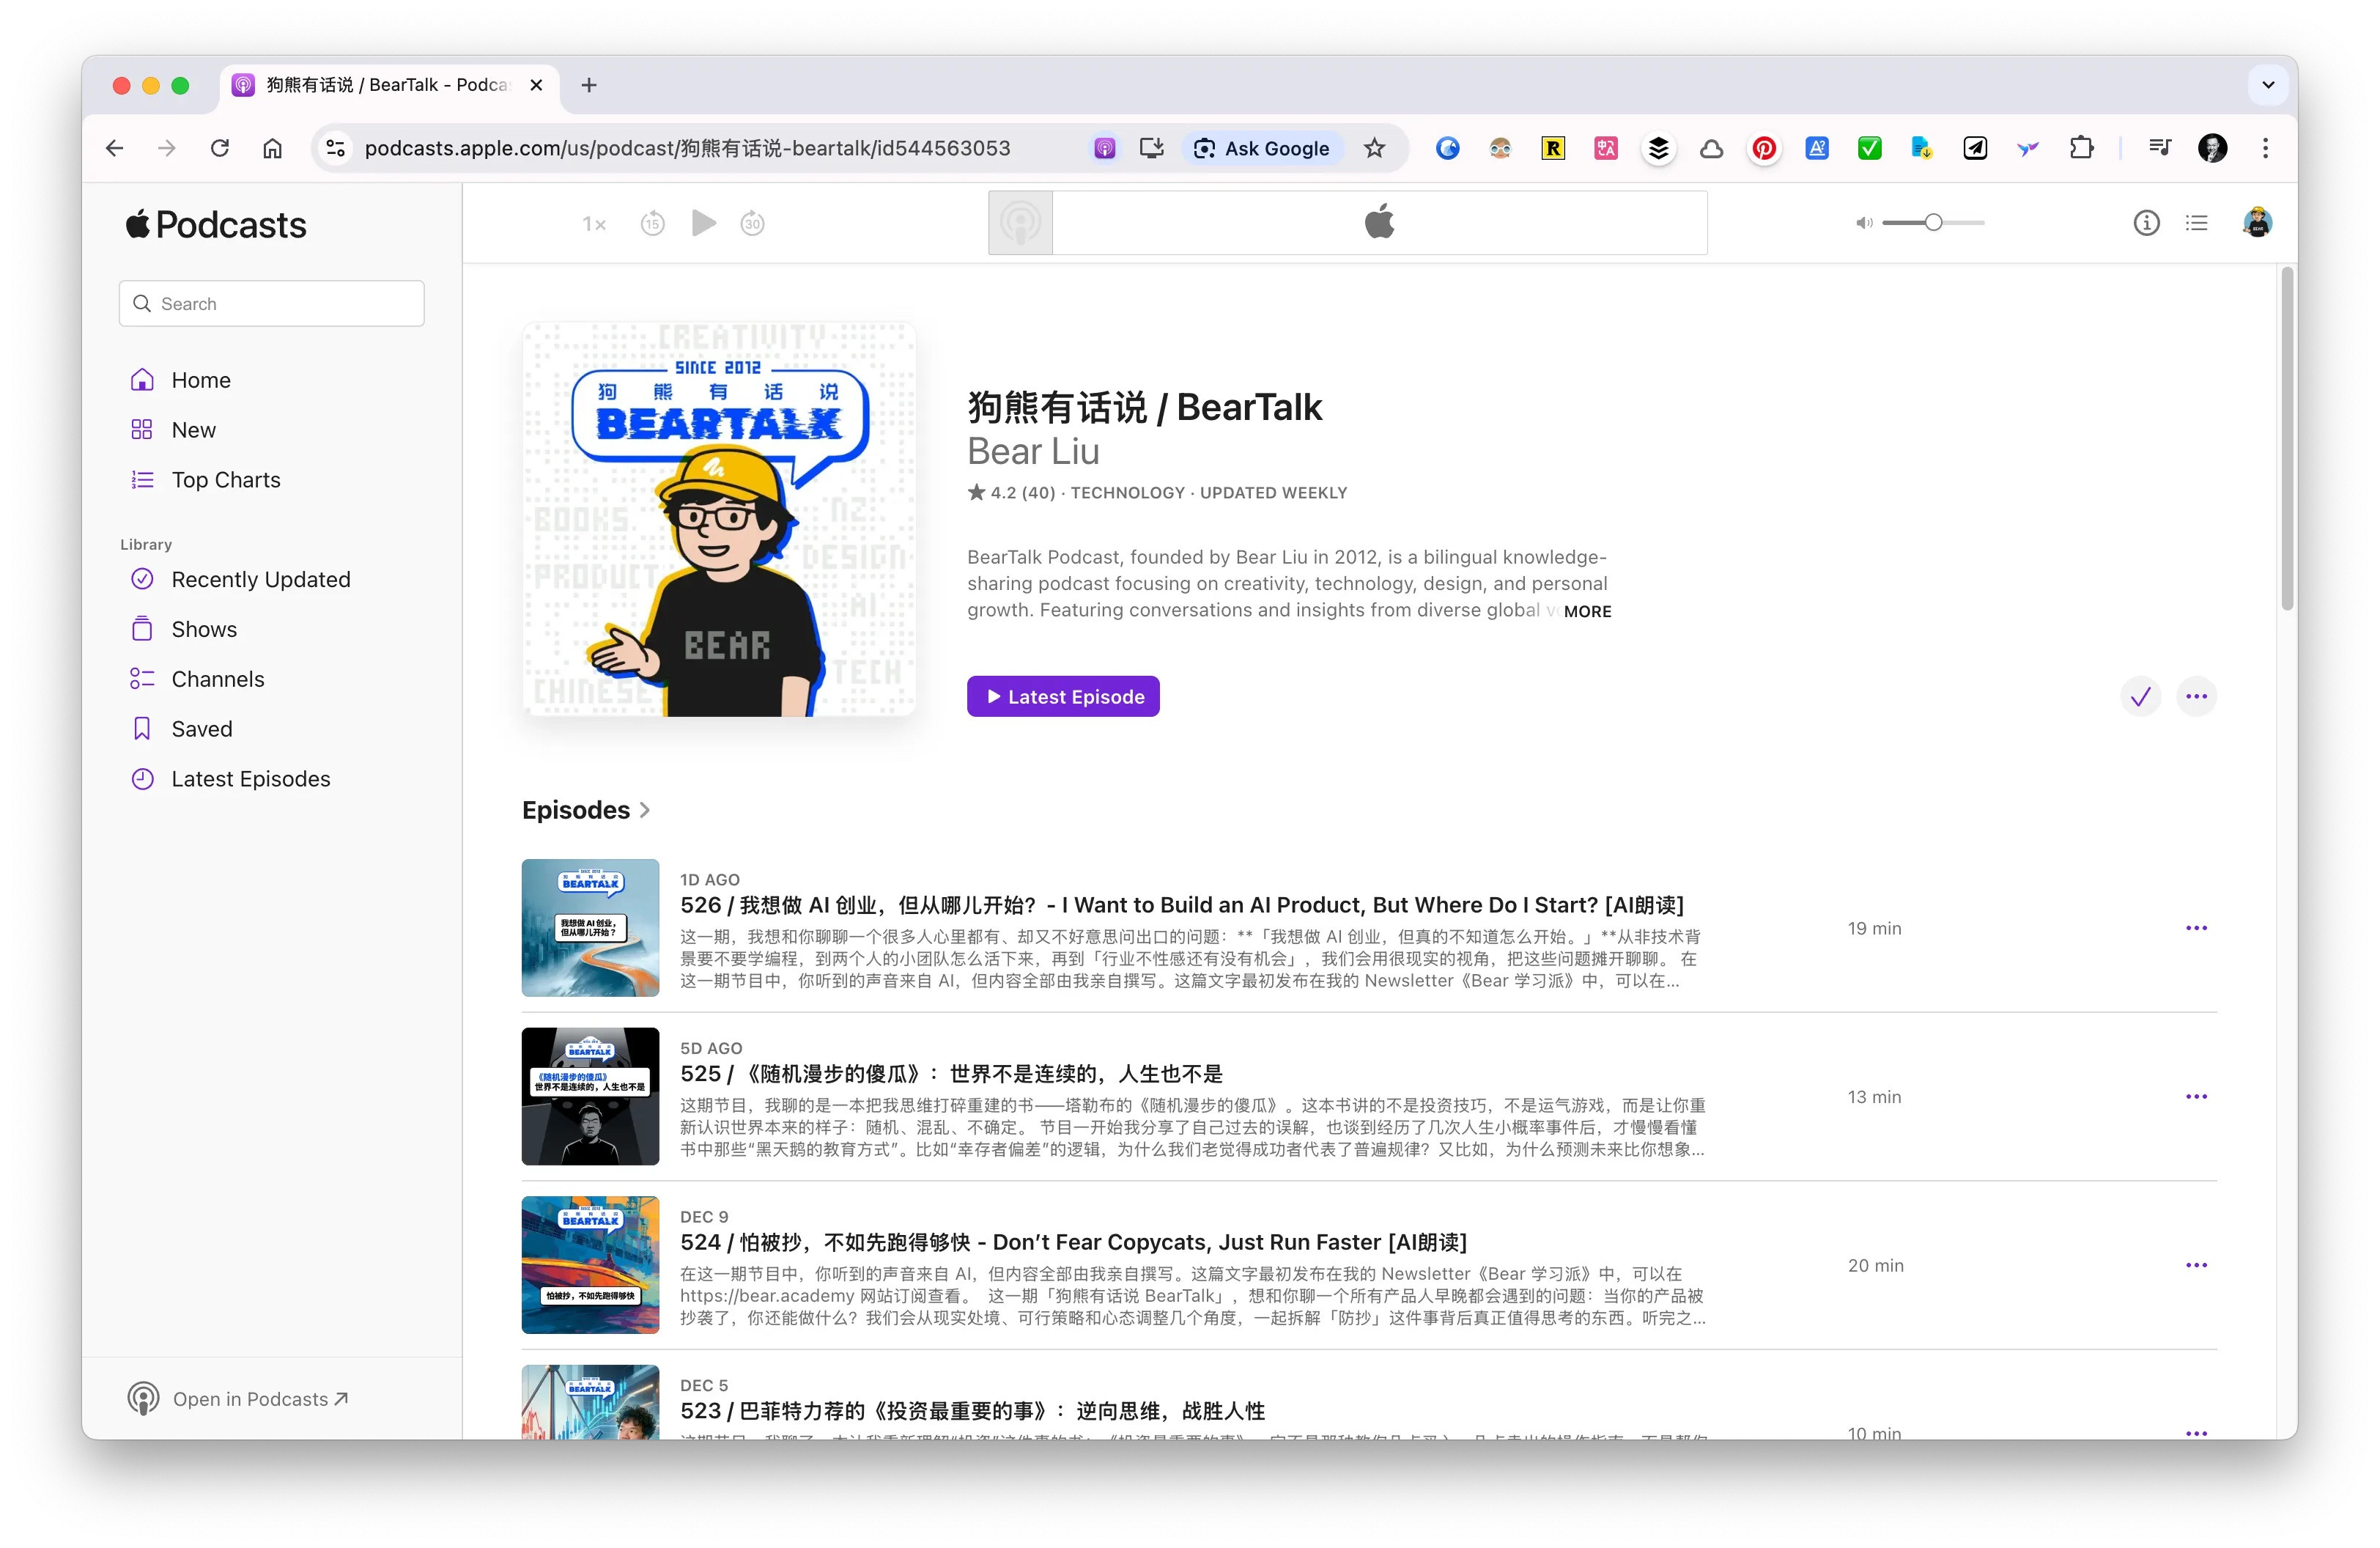
Task: Open more options for episode 526
Action: [x=2196, y=928]
